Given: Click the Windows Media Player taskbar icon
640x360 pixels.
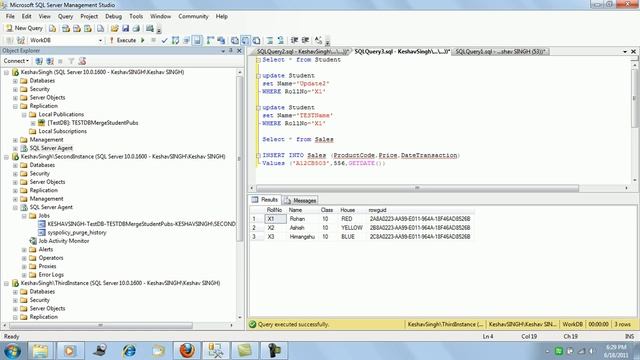Looking at the screenshot, I should (70, 351).
